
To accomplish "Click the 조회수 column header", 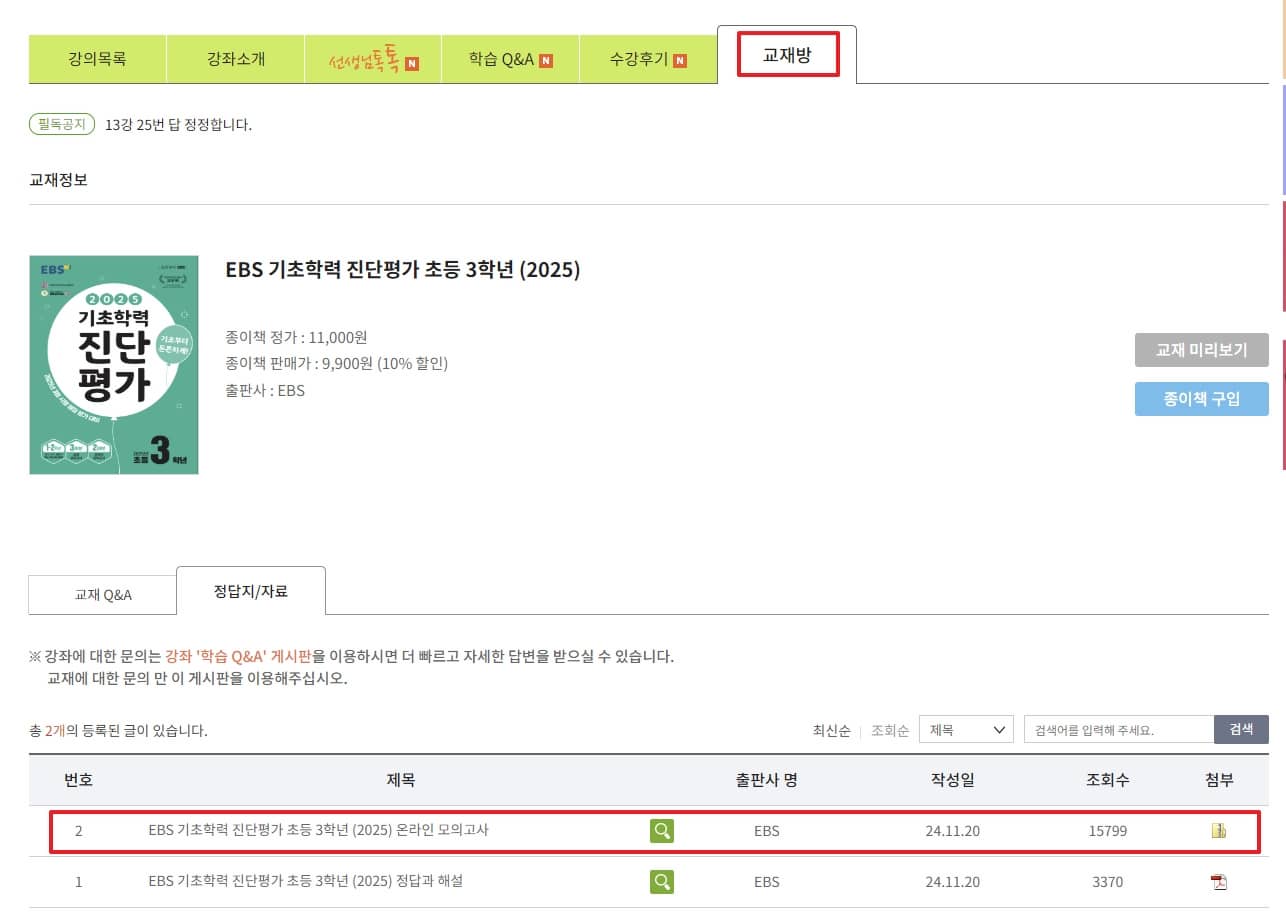I will (x=1108, y=780).
